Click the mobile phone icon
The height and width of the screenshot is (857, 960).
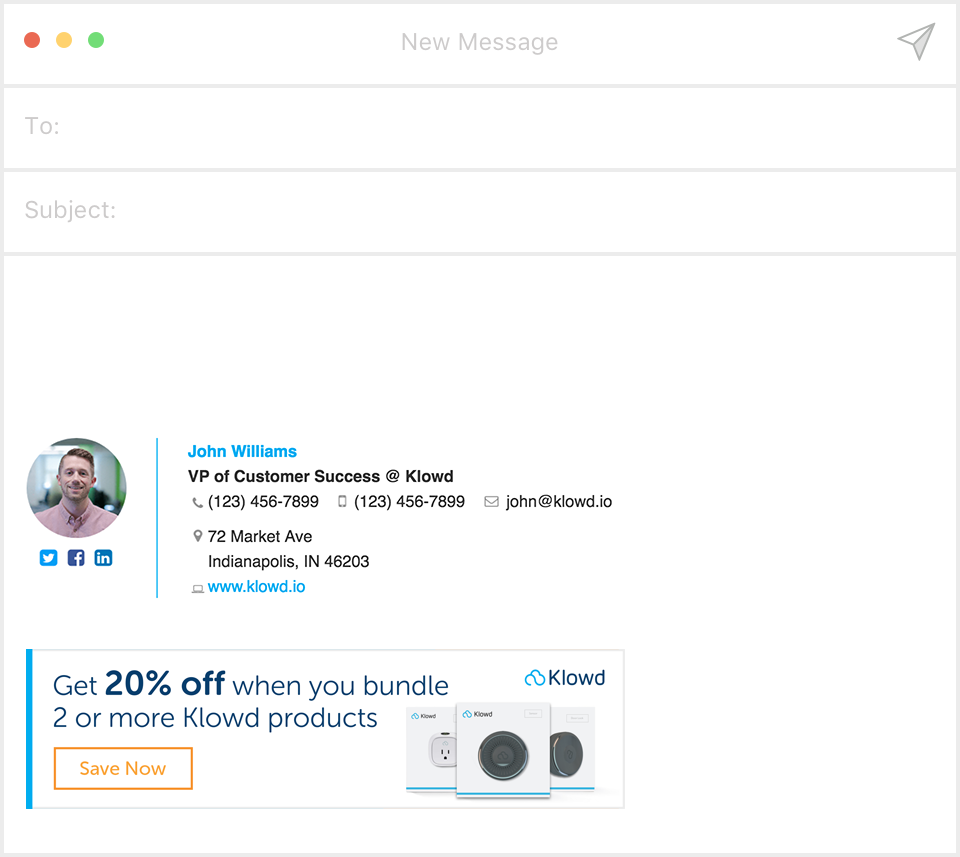342,502
